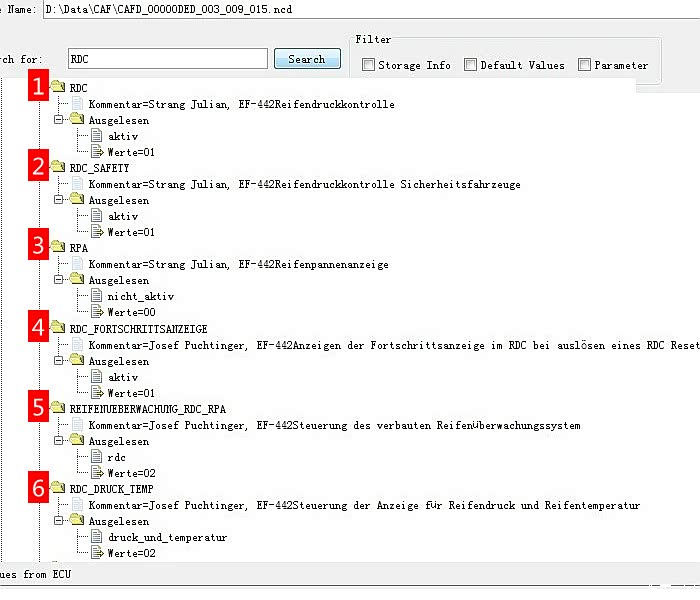Collapse the Ausgelesen node under RDC

(60, 120)
